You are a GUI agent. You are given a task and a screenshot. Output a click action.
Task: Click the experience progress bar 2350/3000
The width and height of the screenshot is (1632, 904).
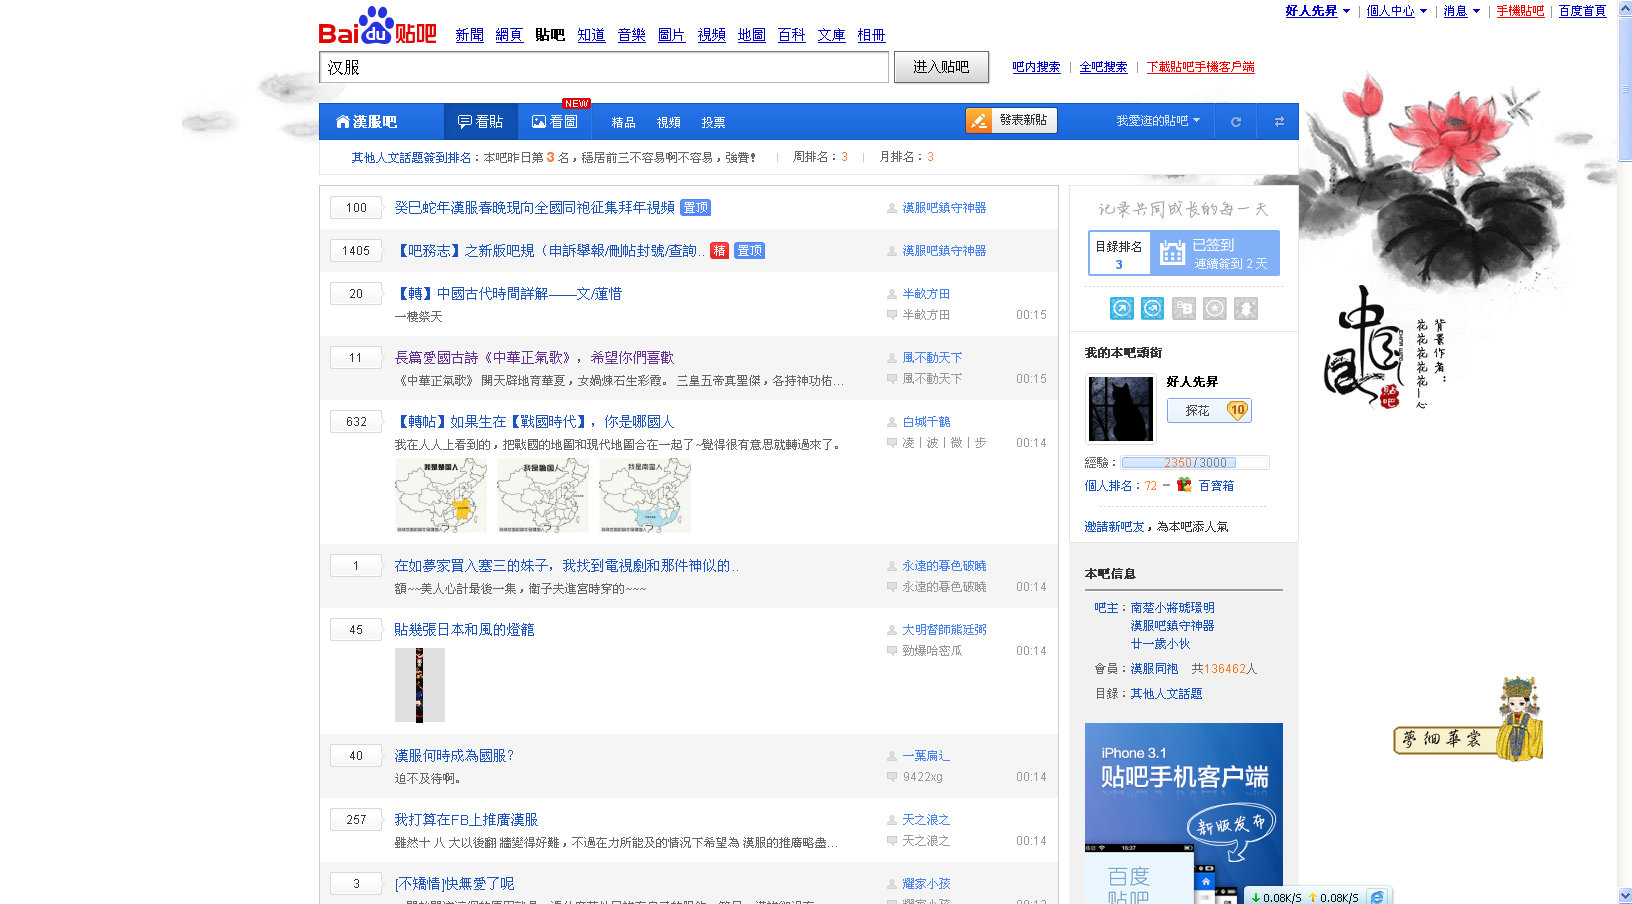pyautogui.click(x=1195, y=463)
